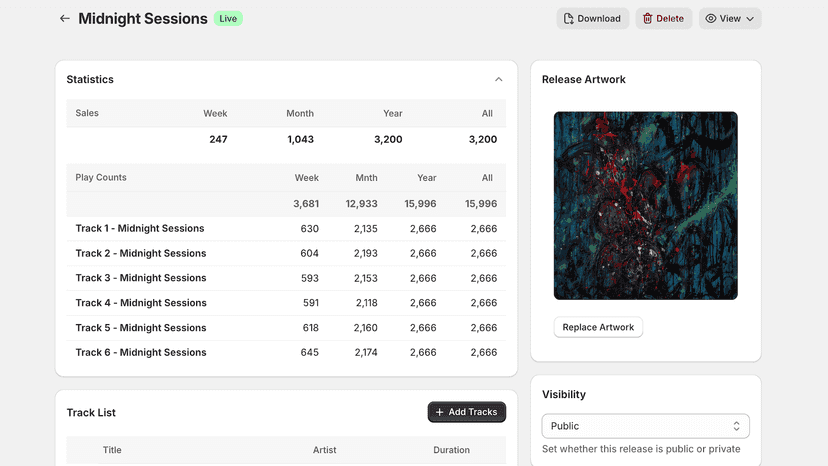The image size is (828, 466).
Task: Open the Public visibility dropdown
Action: point(645,426)
